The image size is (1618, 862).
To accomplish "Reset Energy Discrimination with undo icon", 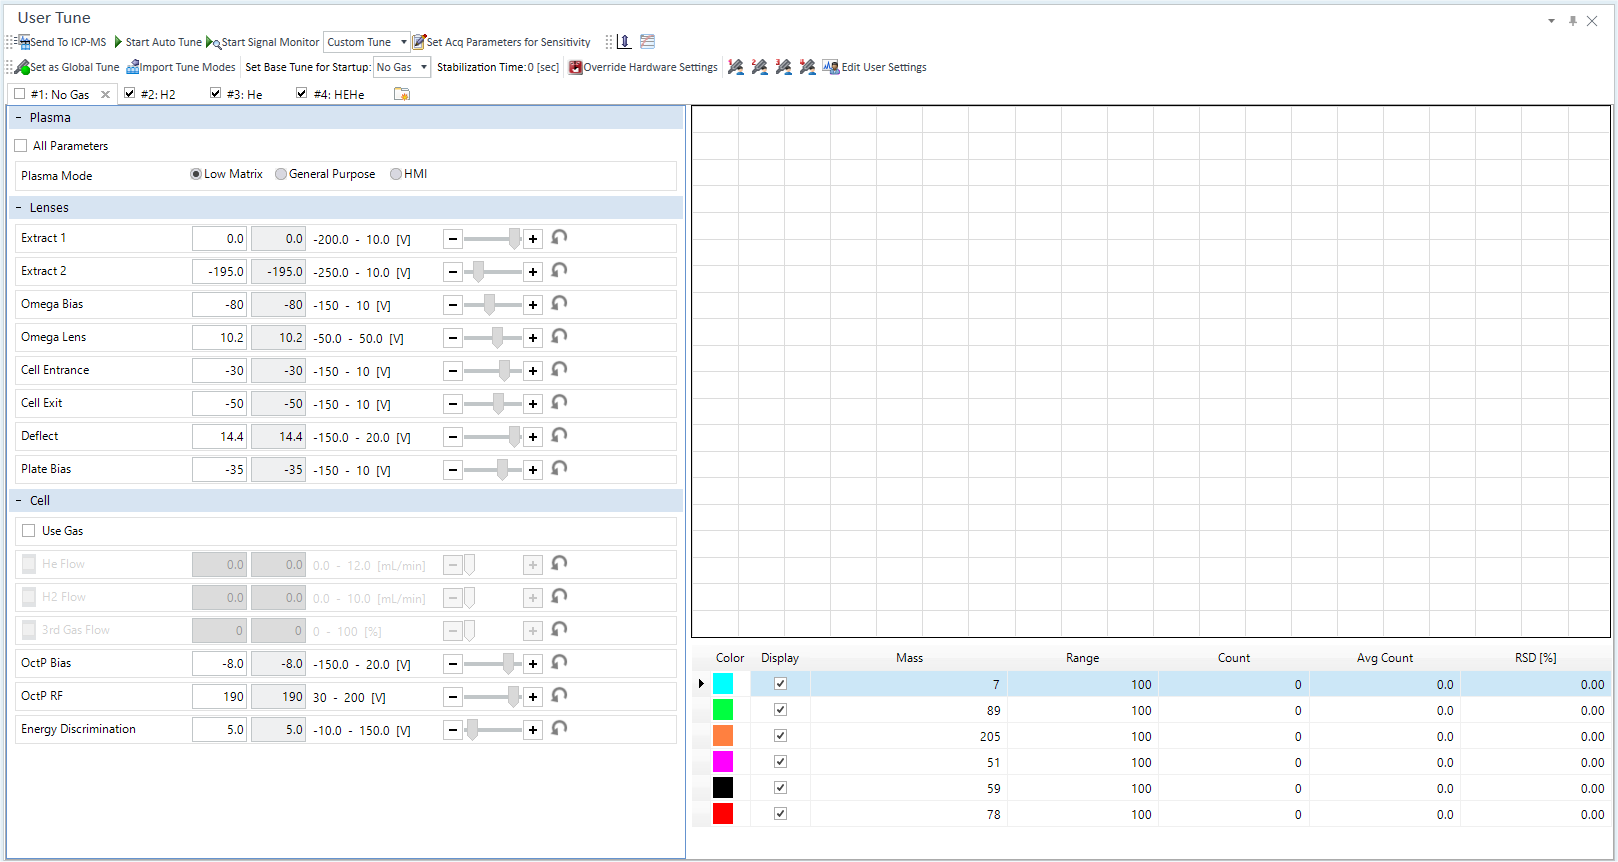I will tap(560, 729).
